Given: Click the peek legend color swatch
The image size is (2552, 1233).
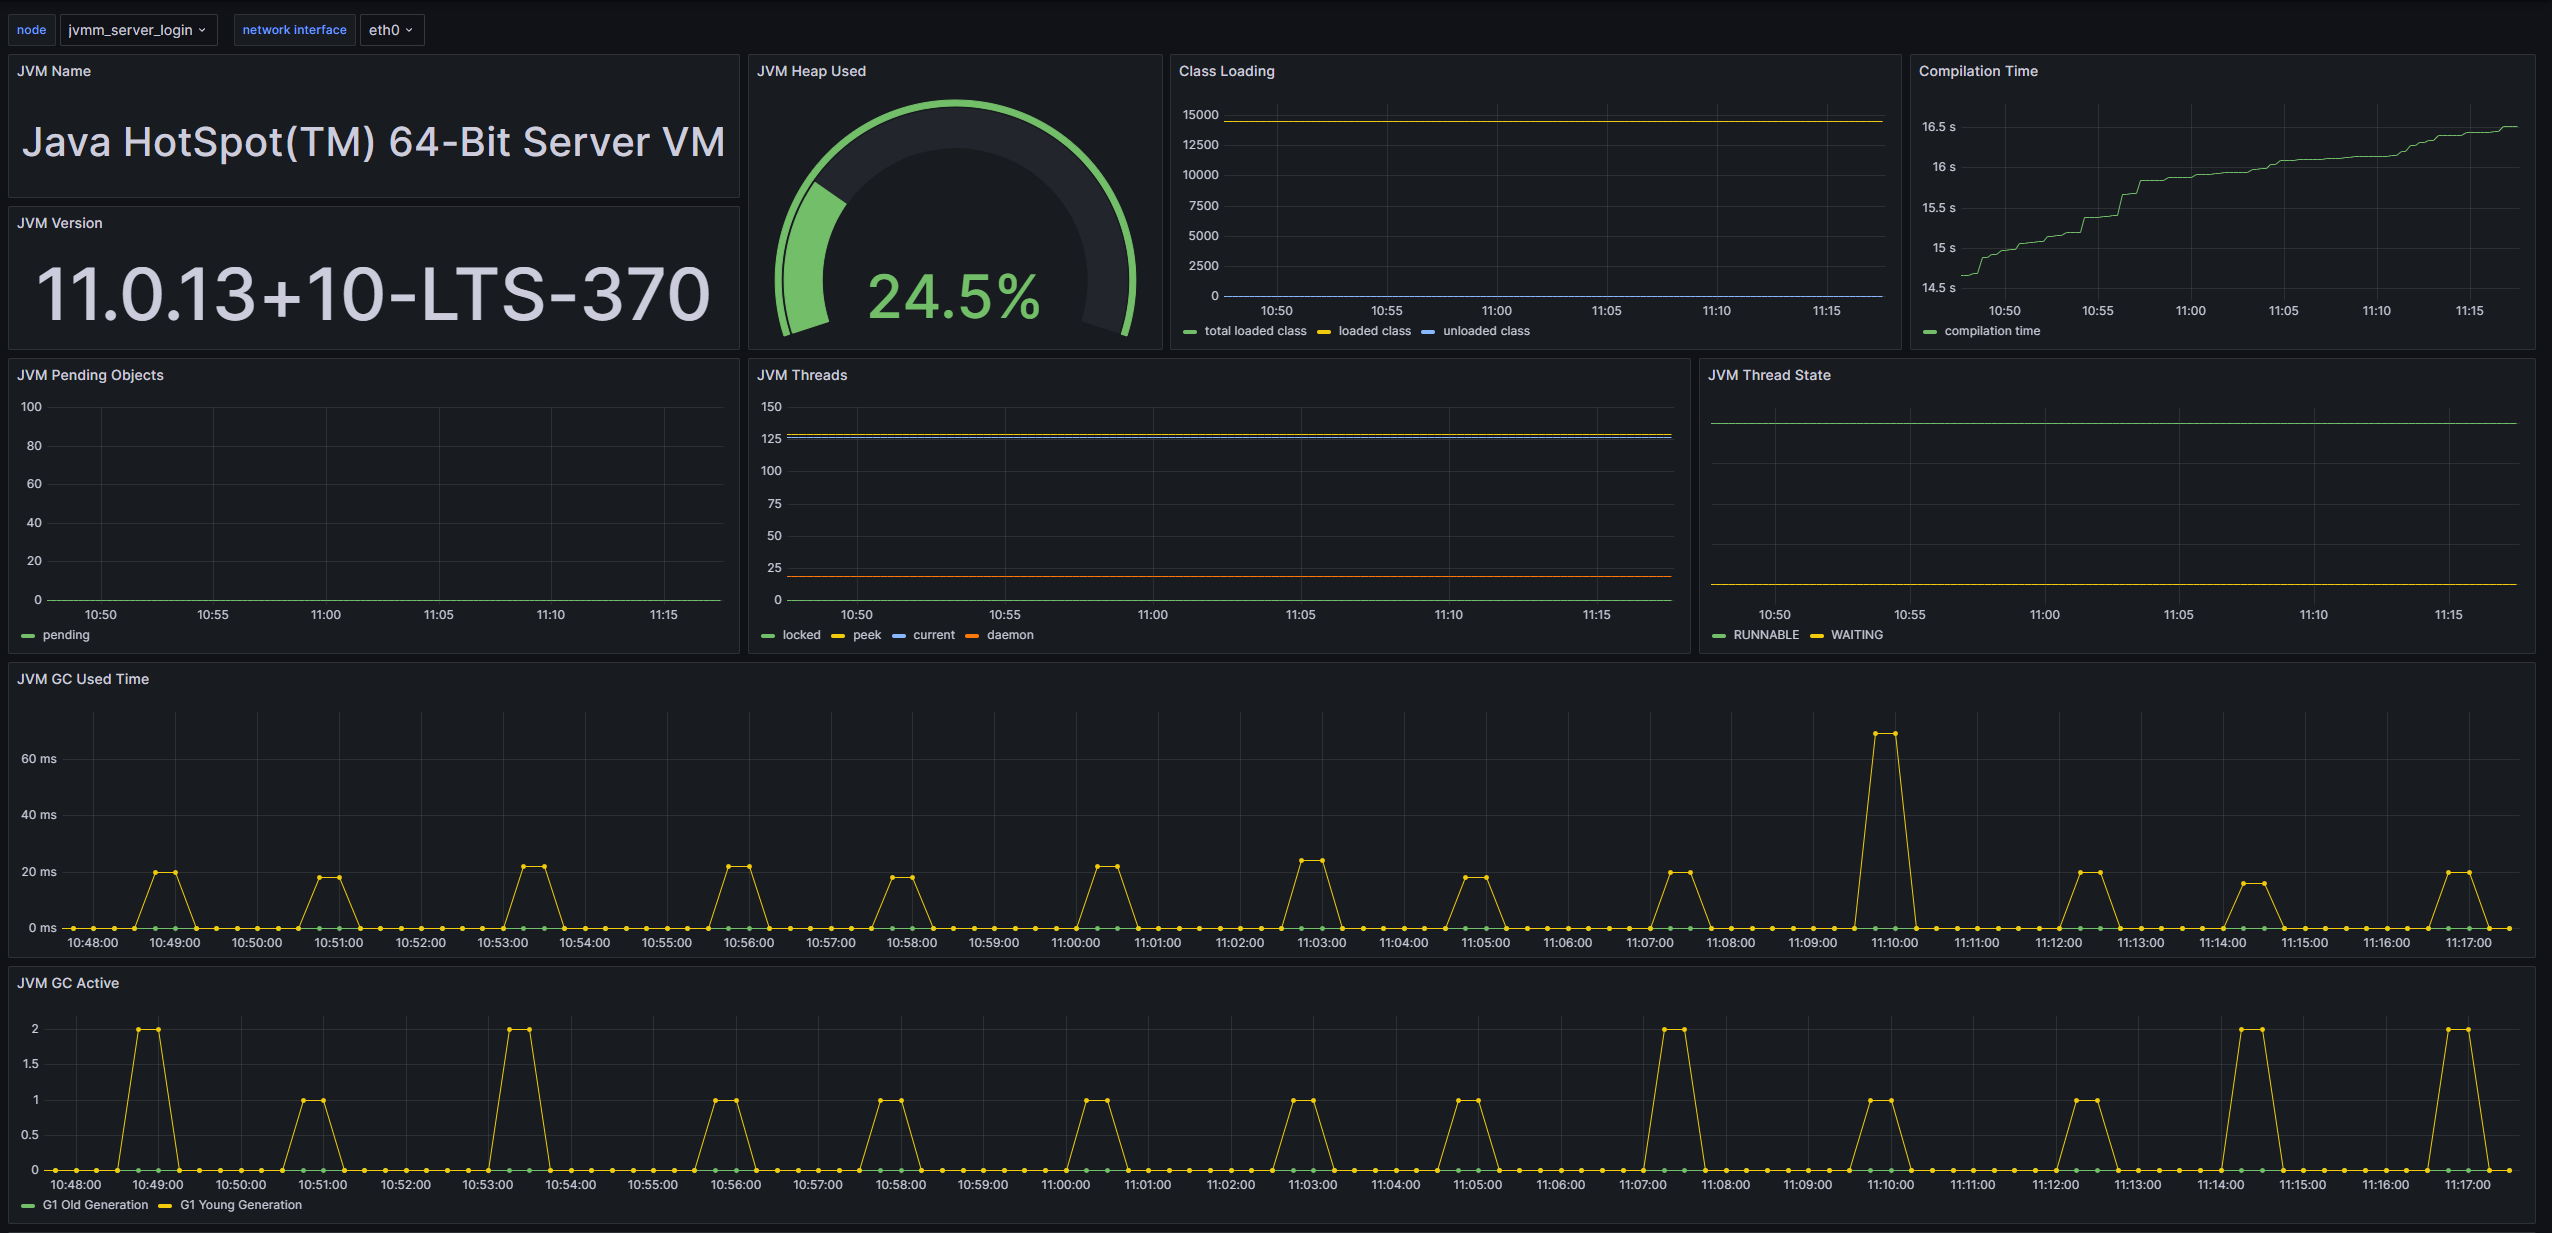Looking at the screenshot, I should click(838, 635).
